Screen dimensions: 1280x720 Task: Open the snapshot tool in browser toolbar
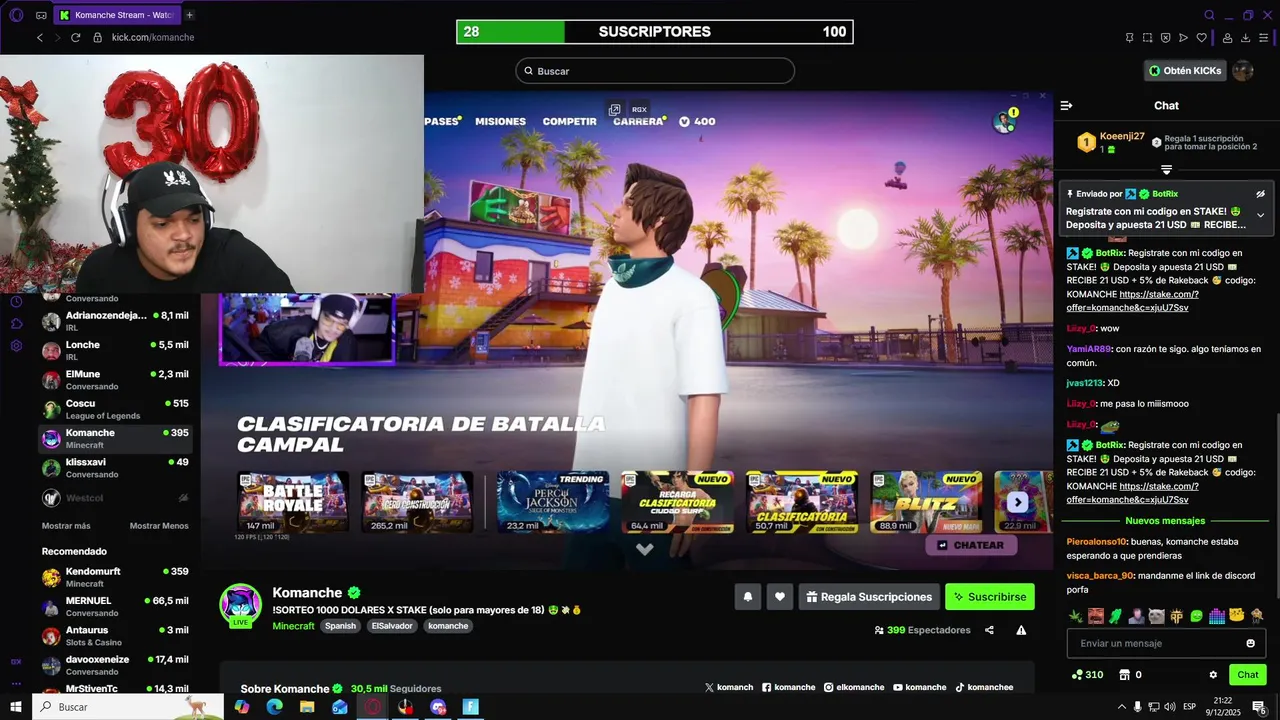coord(1147,38)
